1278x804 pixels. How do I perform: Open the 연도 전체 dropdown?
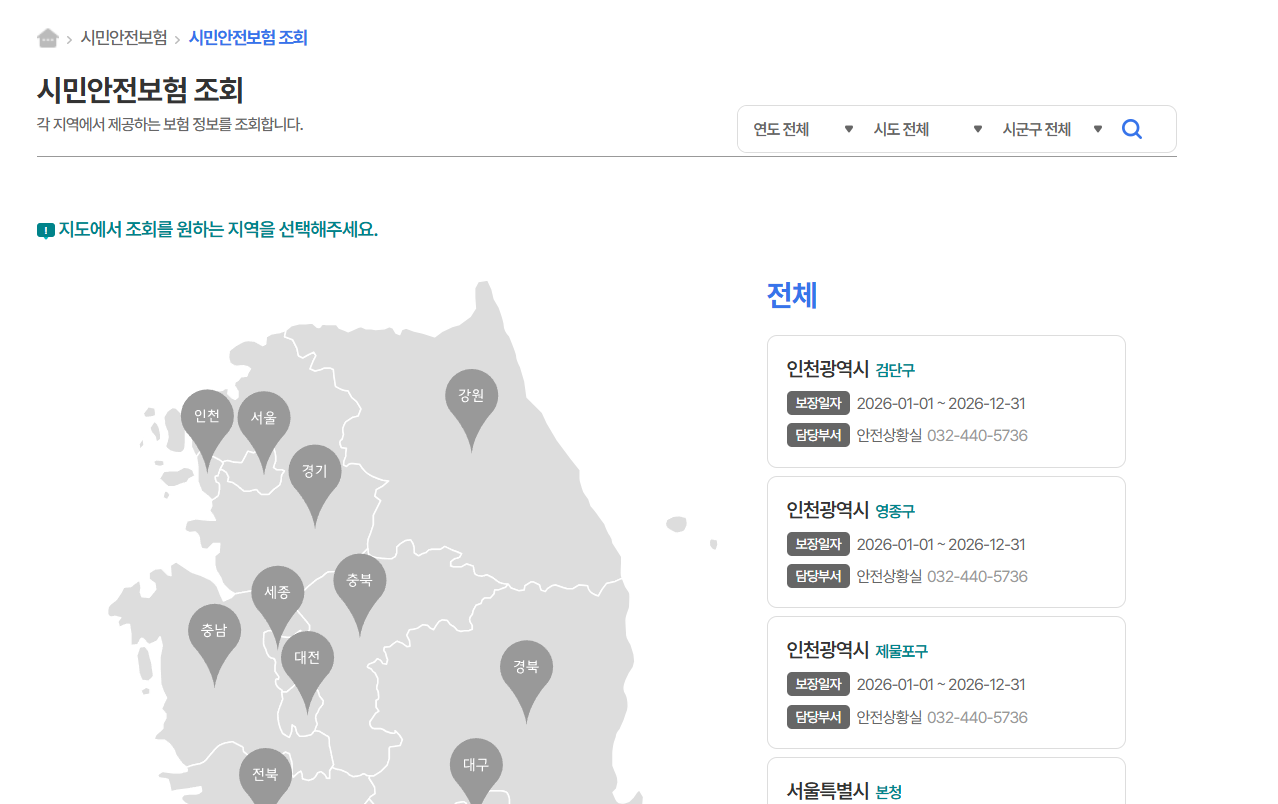pyautogui.click(x=803, y=129)
